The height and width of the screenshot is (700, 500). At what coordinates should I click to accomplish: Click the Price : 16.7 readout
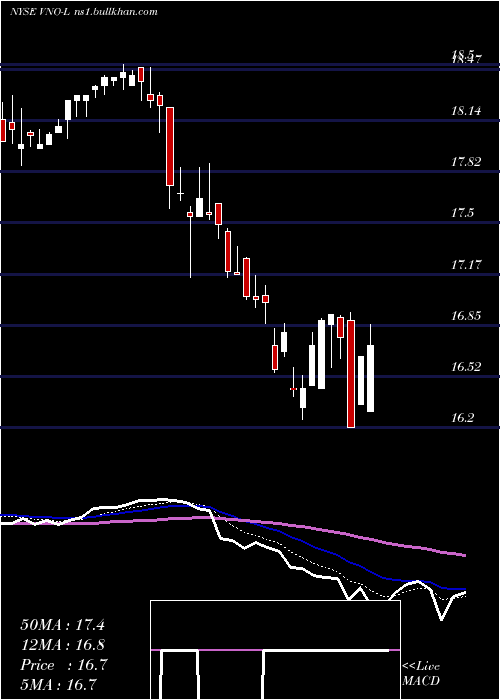(63, 665)
